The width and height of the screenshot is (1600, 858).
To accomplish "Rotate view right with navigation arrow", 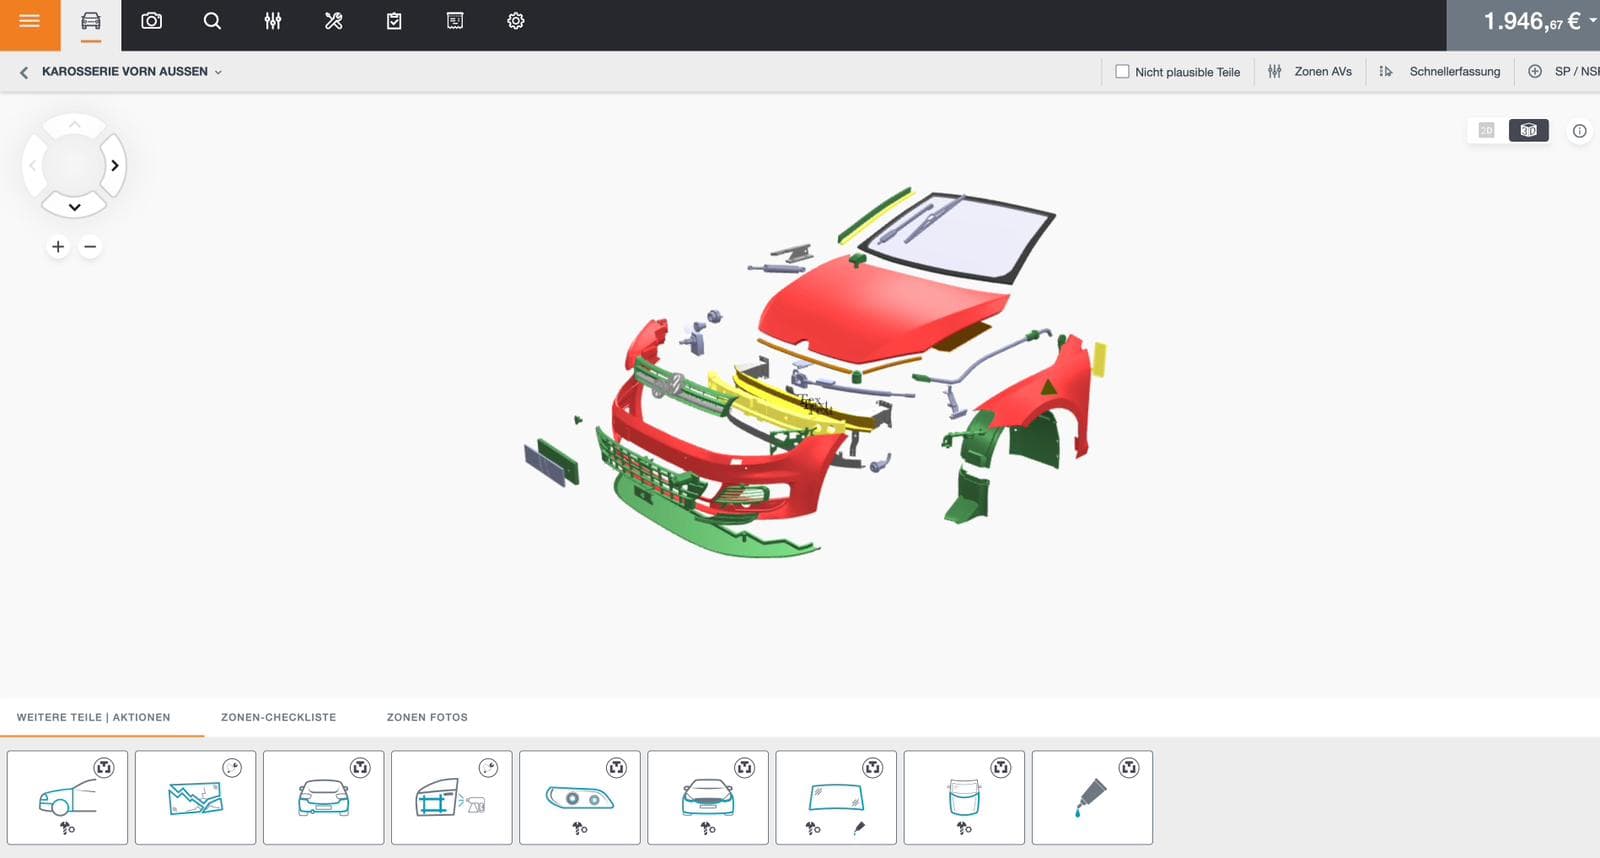I will point(115,166).
